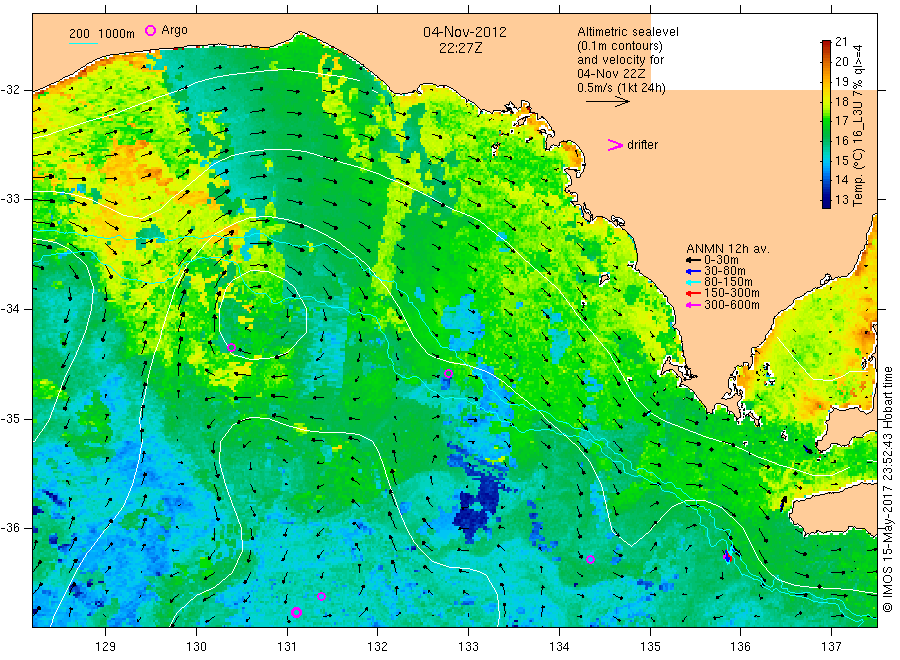Click the "0-30m" depth label
Image resolution: width=900 pixels, height=660 pixels.
721,260
